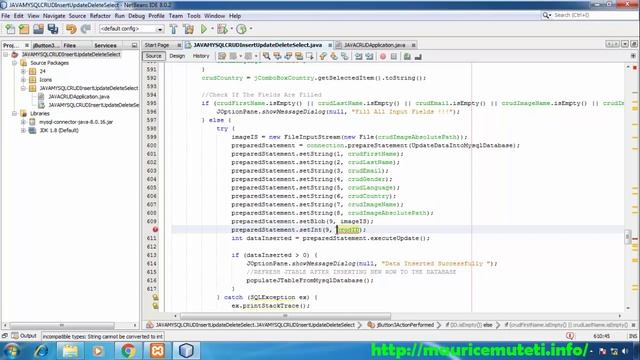
Task: Click the Shift Line Right icon in editor toolbar
Action: tap(369, 56)
